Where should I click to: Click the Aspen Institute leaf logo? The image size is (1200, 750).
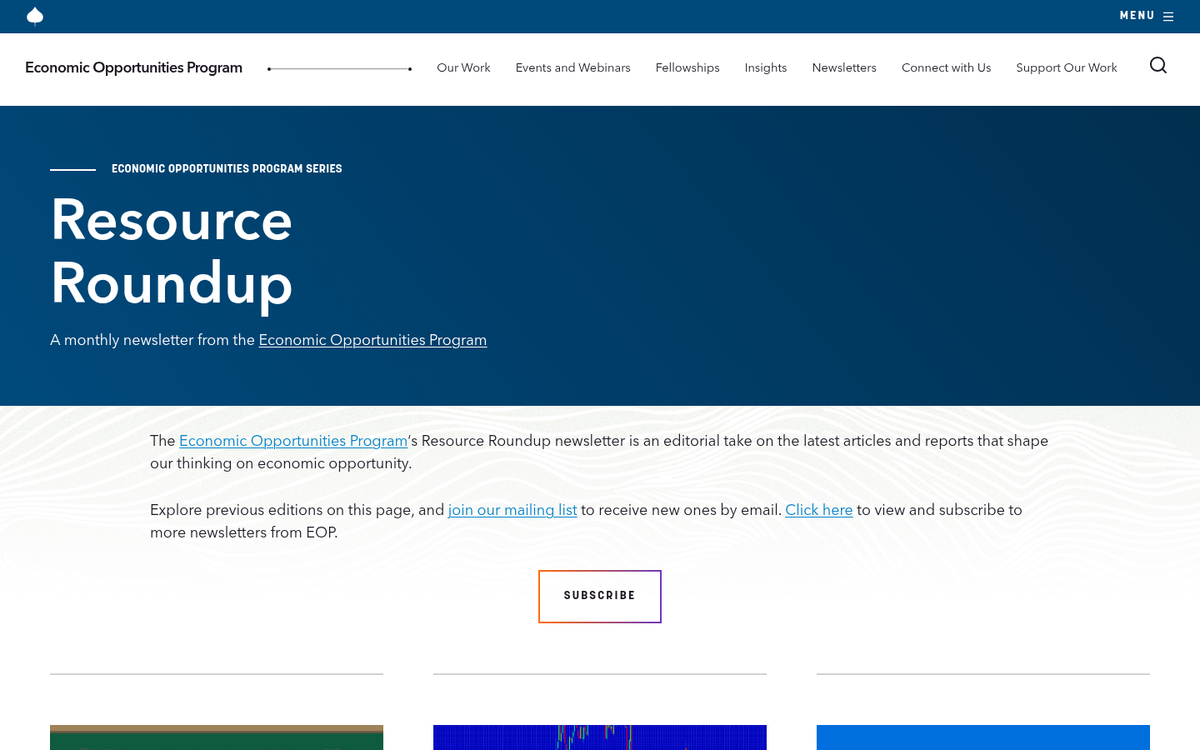pyautogui.click(x=34, y=16)
